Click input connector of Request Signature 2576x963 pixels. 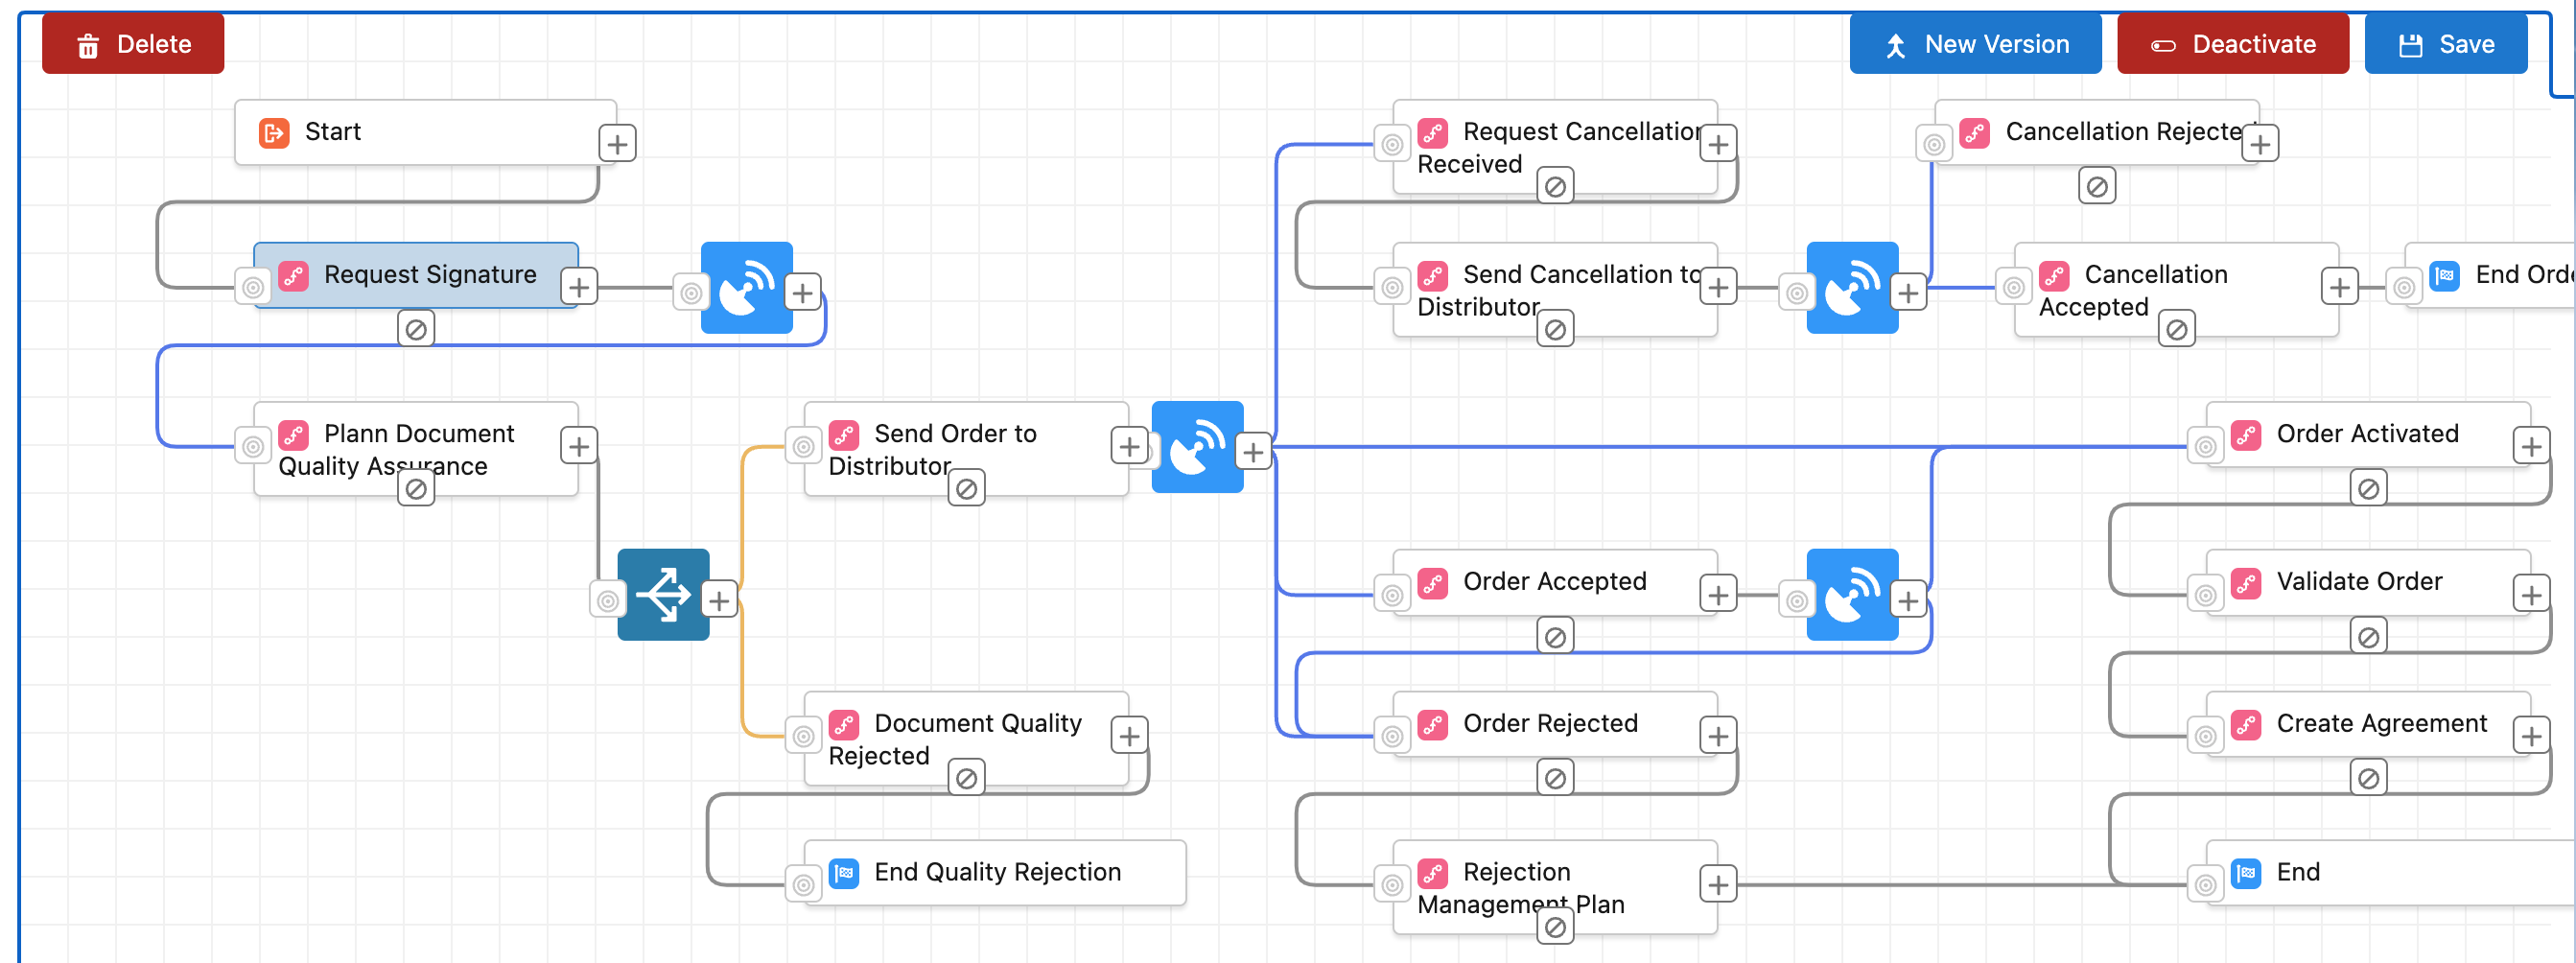tap(253, 288)
